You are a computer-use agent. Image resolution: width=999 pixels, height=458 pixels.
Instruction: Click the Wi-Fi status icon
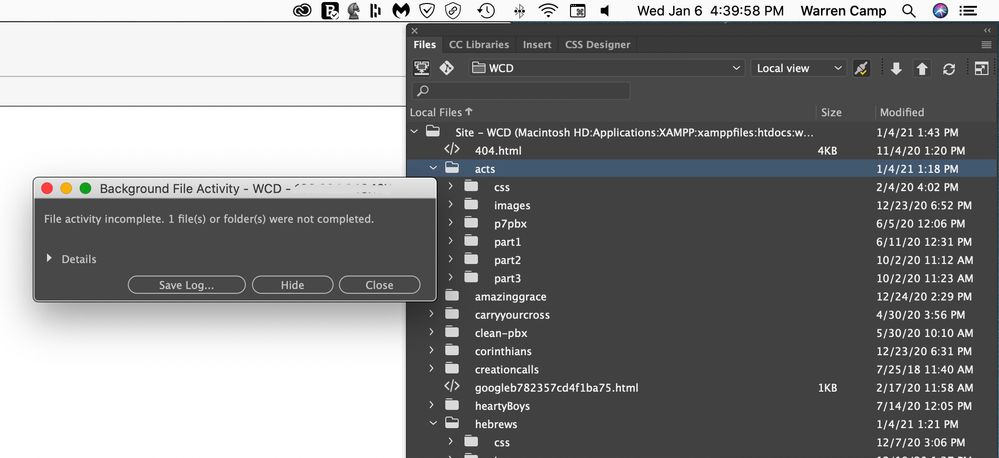548,11
